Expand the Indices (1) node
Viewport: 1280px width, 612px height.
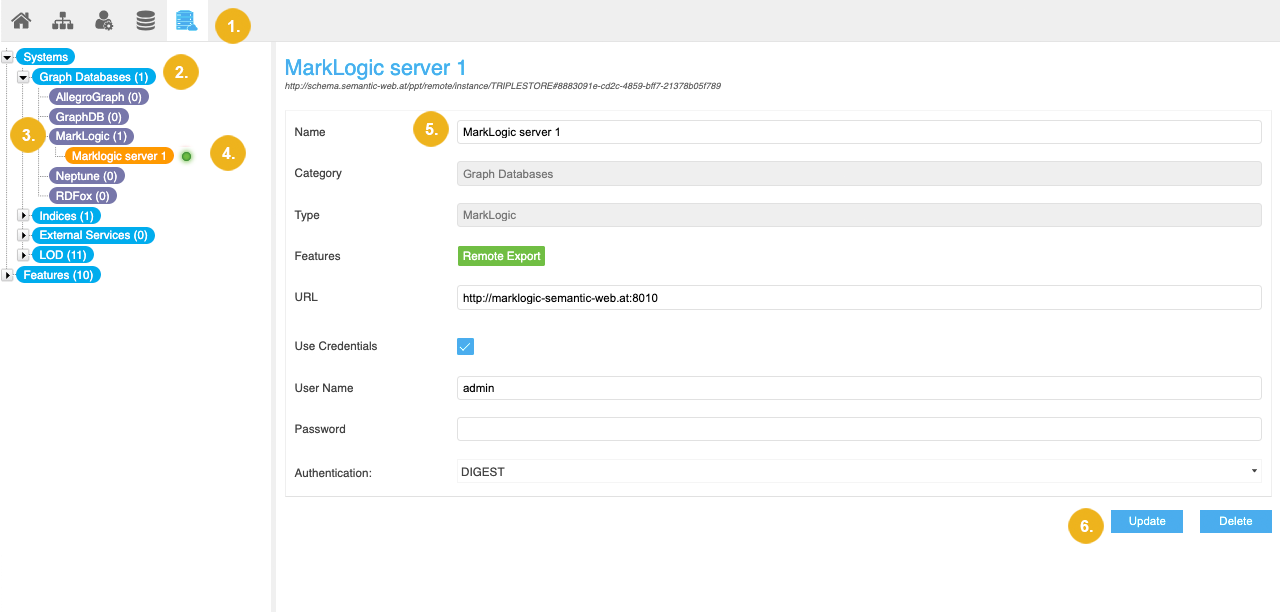coord(23,216)
